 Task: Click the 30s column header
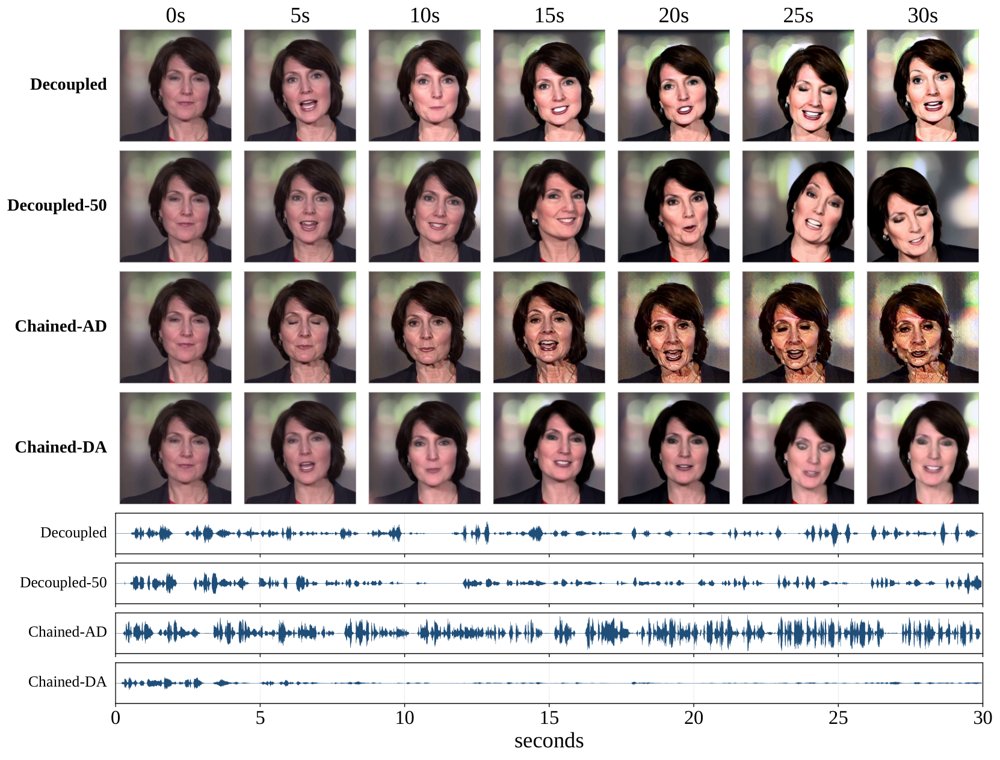tap(922, 15)
